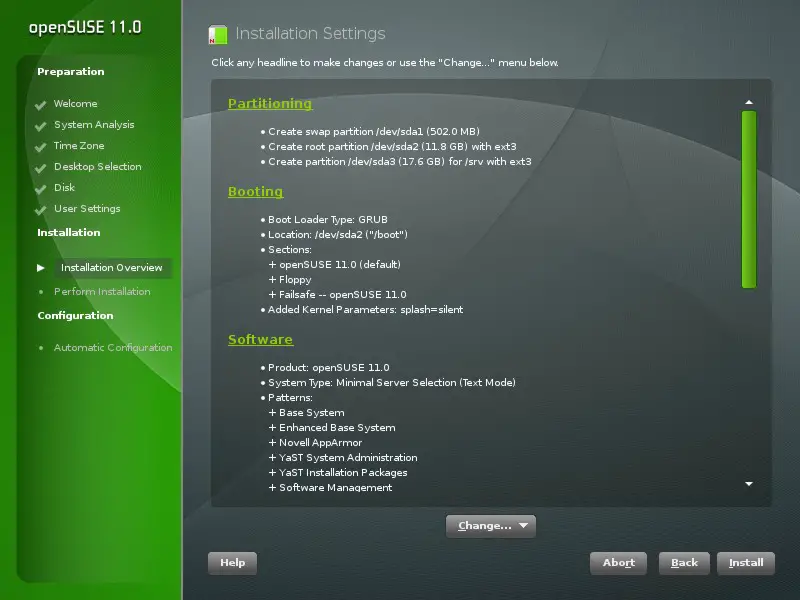
Task: Select Installation Overview in the sidebar
Action: click(112, 268)
